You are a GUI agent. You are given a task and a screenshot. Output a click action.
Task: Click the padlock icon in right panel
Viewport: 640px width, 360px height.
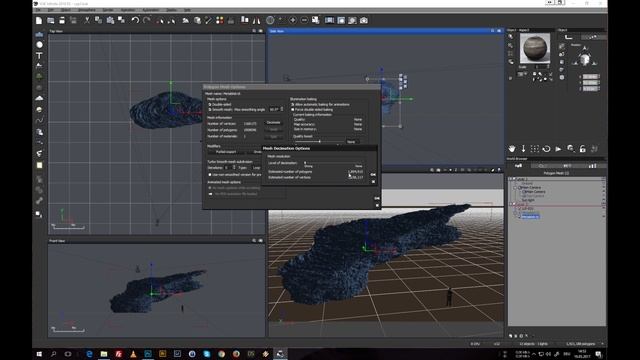pos(582,149)
